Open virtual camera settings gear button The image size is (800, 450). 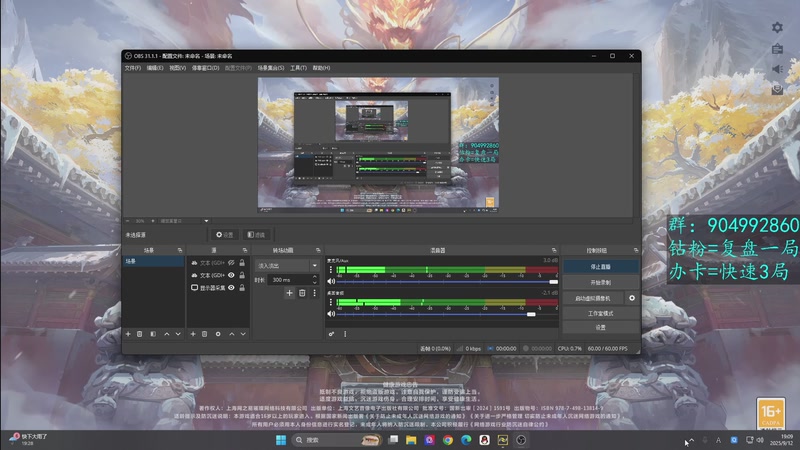(632, 298)
